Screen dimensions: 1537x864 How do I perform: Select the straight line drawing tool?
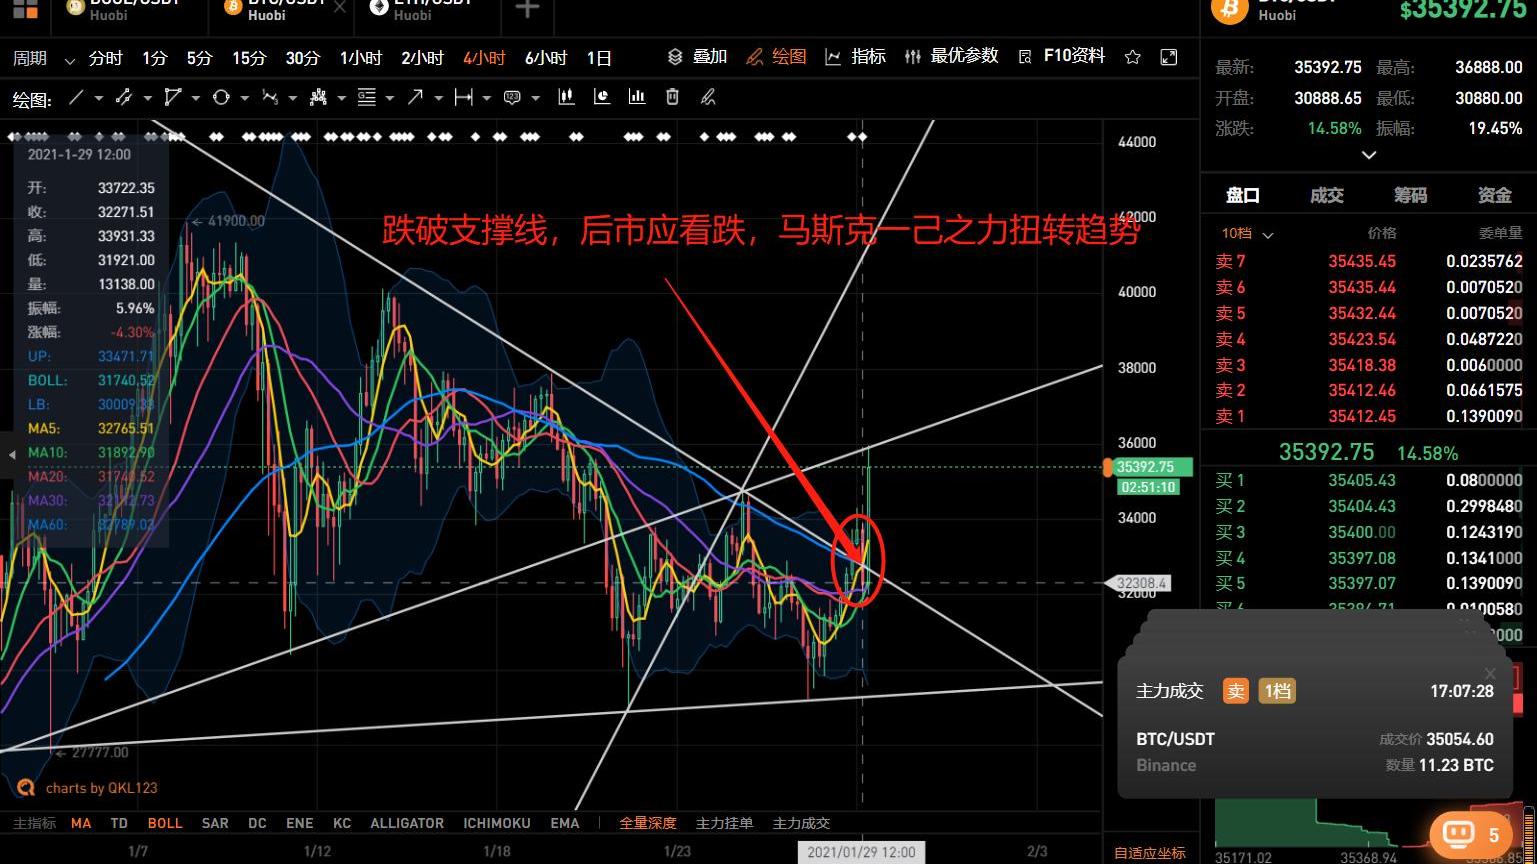[x=76, y=98]
